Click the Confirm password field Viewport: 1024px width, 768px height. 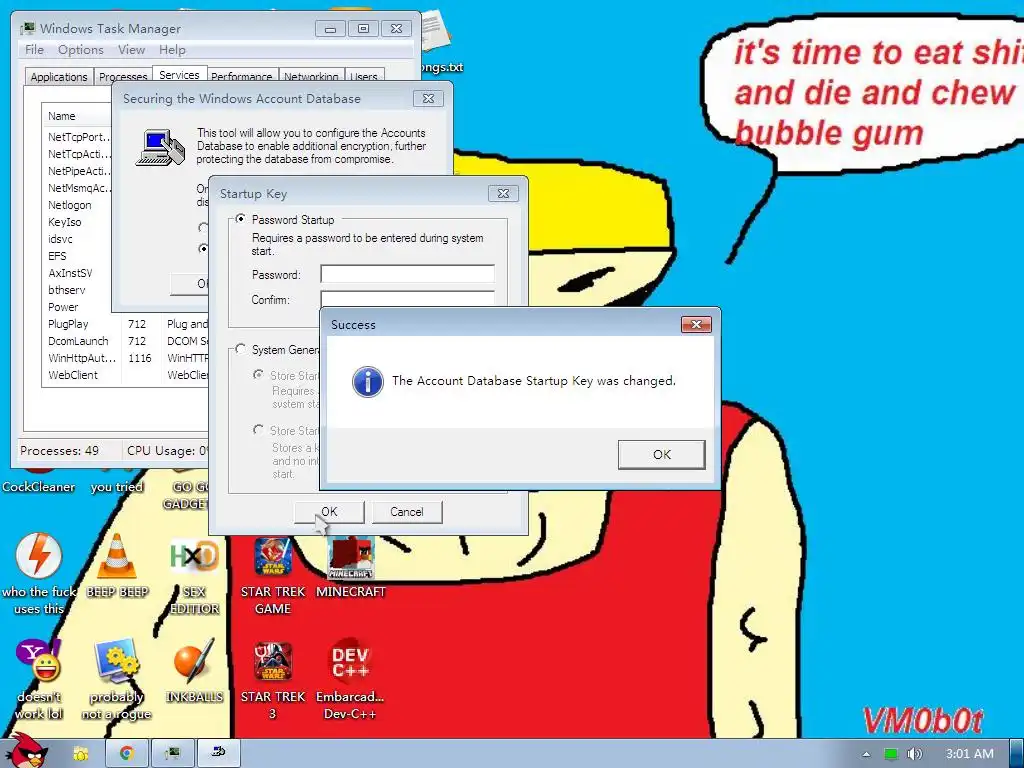click(408, 299)
